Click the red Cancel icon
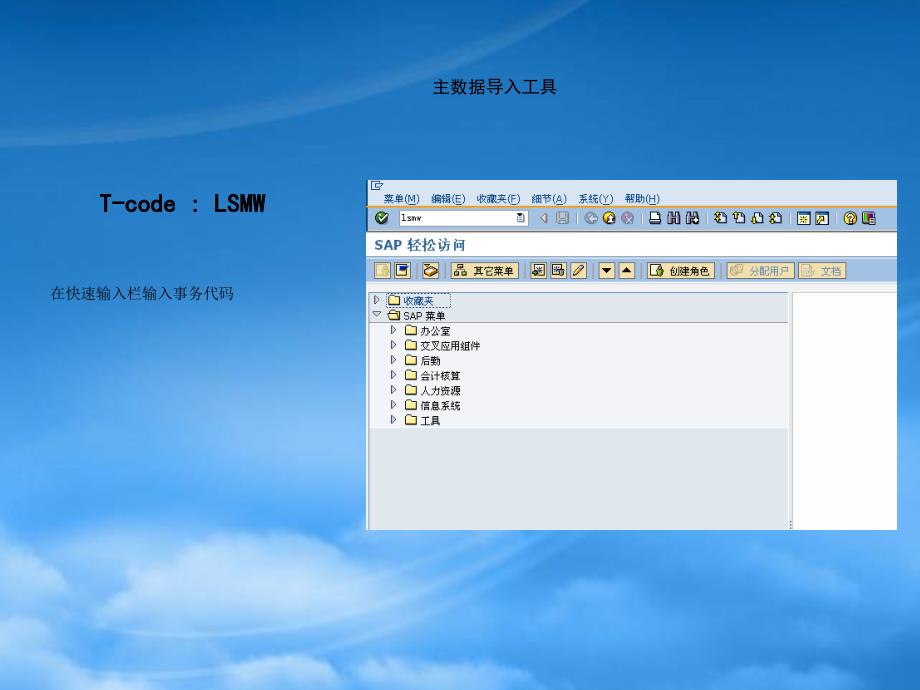Viewport: 920px width, 690px height. click(627, 218)
